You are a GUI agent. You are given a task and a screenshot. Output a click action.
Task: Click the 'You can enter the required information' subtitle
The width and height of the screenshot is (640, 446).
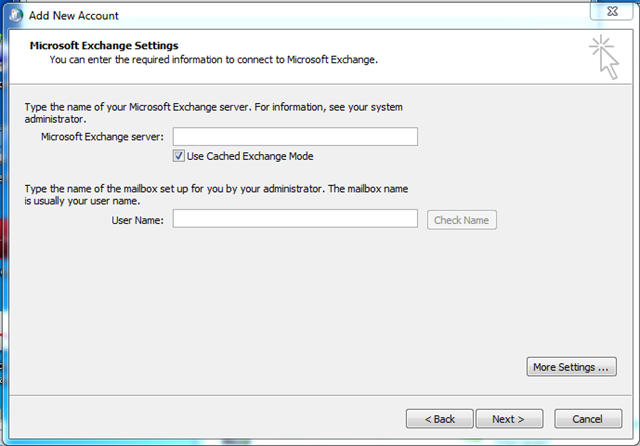pos(213,60)
